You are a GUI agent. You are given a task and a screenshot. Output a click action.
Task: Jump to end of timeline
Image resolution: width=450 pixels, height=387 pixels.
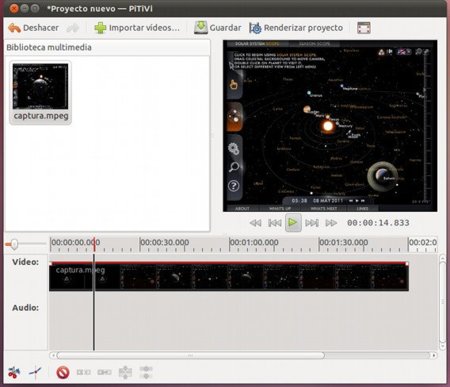click(x=312, y=223)
